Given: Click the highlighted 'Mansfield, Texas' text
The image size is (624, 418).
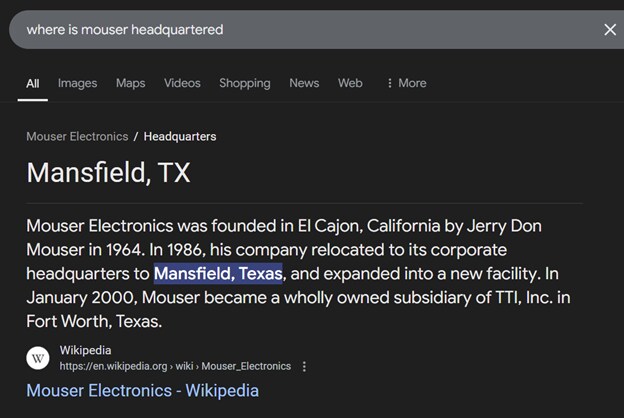Looking at the screenshot, I should (x=218, y=273).
